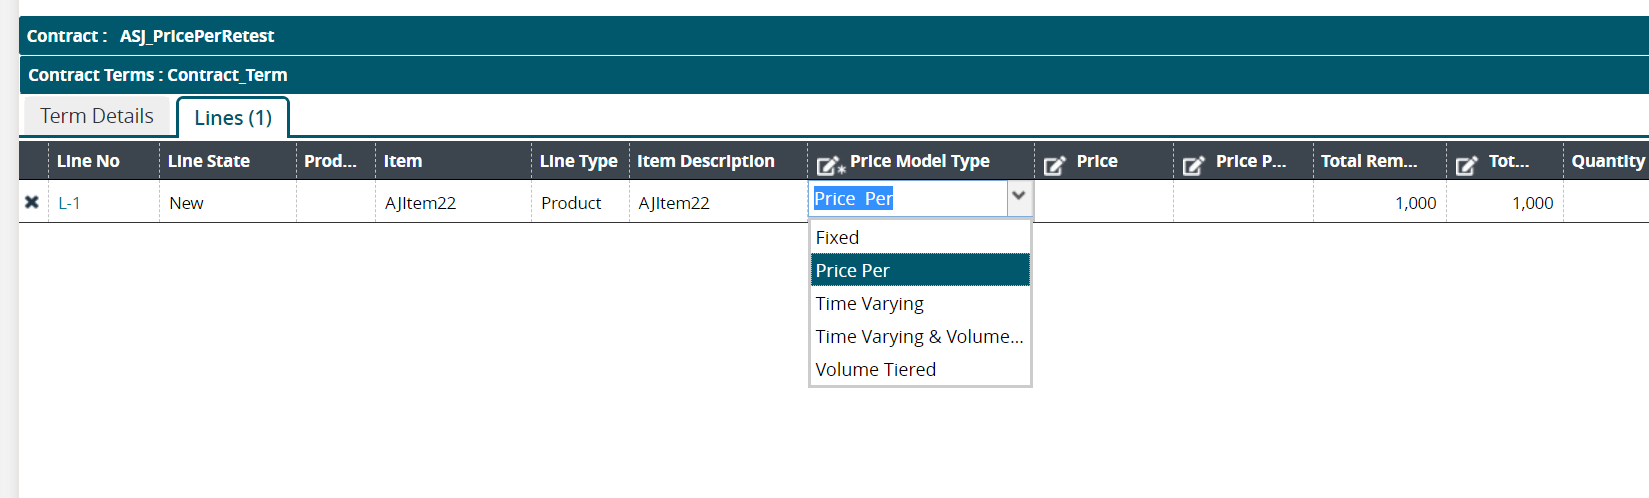Pick Time Varying & Volume... option
The image size is (1649, 498).
pos(919,336)
